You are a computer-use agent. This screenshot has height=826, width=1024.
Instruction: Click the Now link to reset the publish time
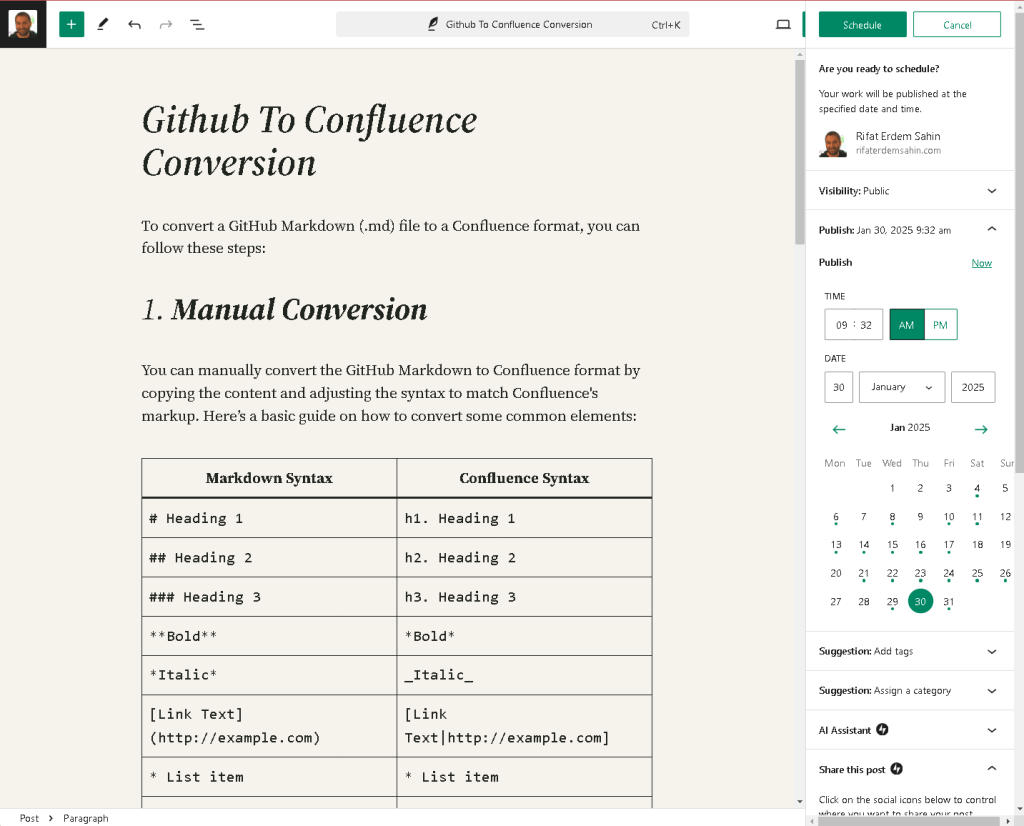[x=982, y=263]
